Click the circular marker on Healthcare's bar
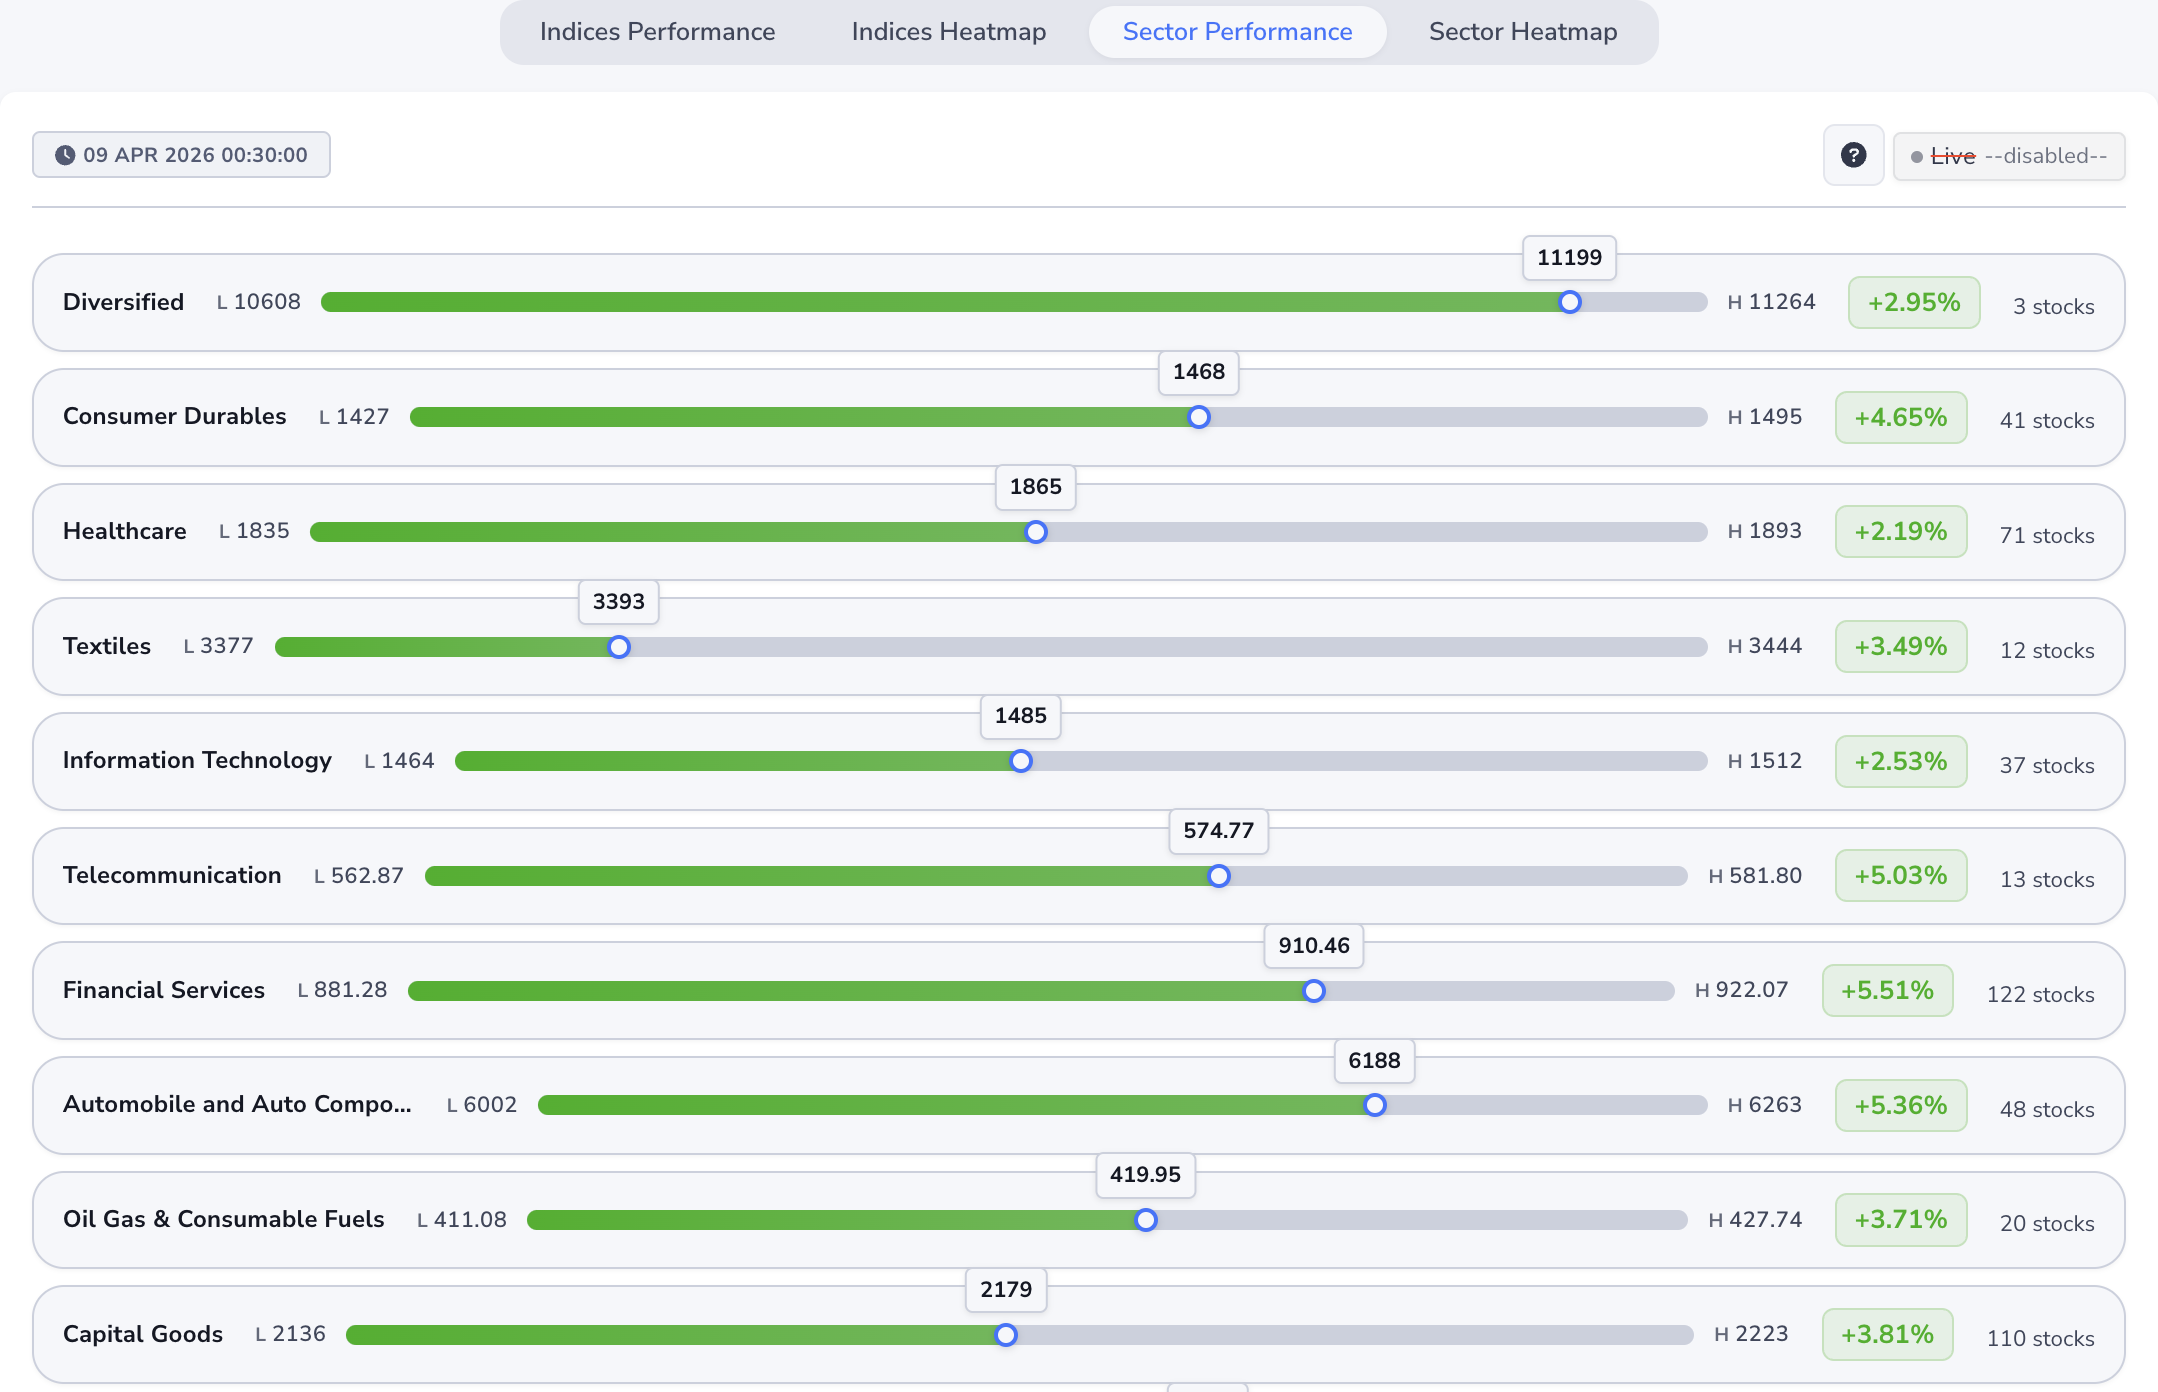Screen dimensions: 2158x1392 1036,532
